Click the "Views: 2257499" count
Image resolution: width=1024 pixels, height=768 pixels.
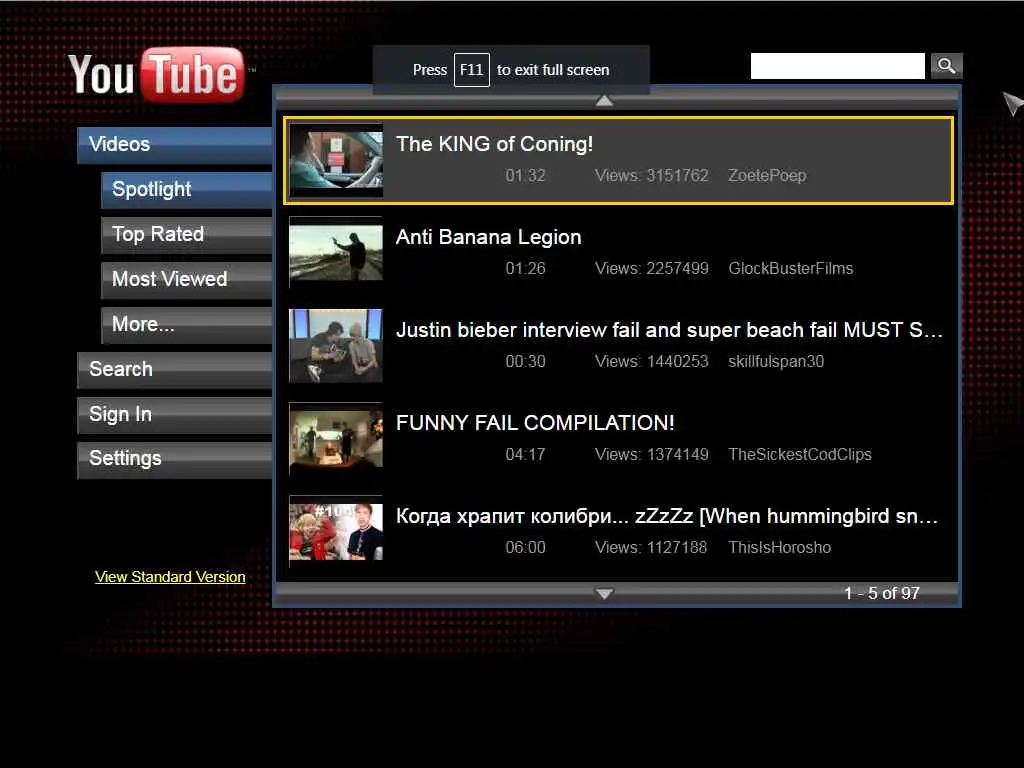[x=652, y=268]
